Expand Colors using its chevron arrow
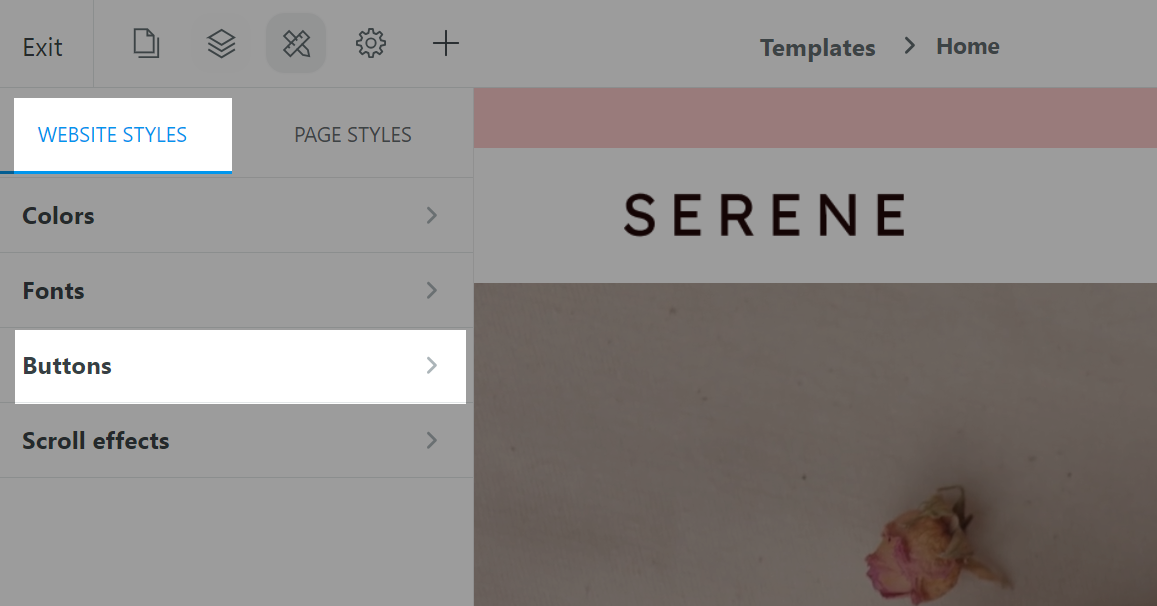Image resolution: width=1157 pixels, height=606 pixels. pos(432,216)
